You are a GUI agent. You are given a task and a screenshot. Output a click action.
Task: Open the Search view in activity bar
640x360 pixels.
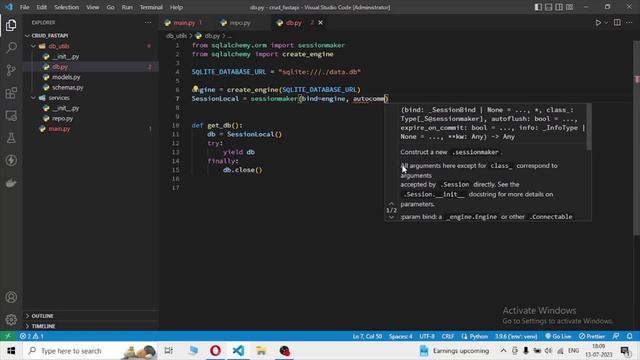pos(11,47)
